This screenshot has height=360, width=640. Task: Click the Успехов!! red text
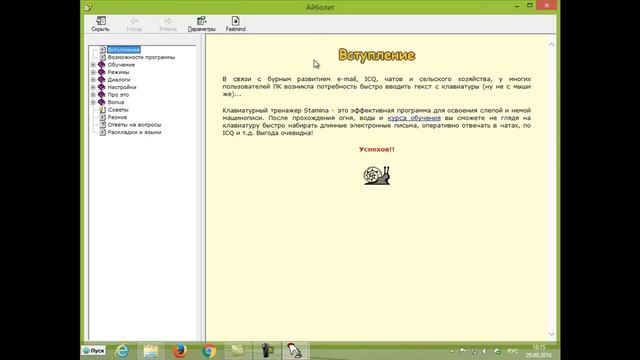pyautogui.click(x=377, y=149)
